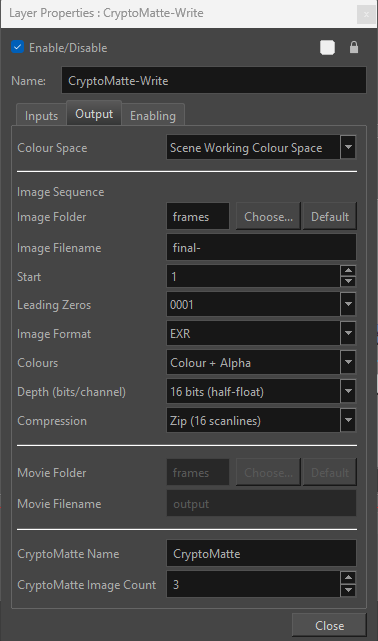Click Choose button for Image Folder

tap(268, 216)
